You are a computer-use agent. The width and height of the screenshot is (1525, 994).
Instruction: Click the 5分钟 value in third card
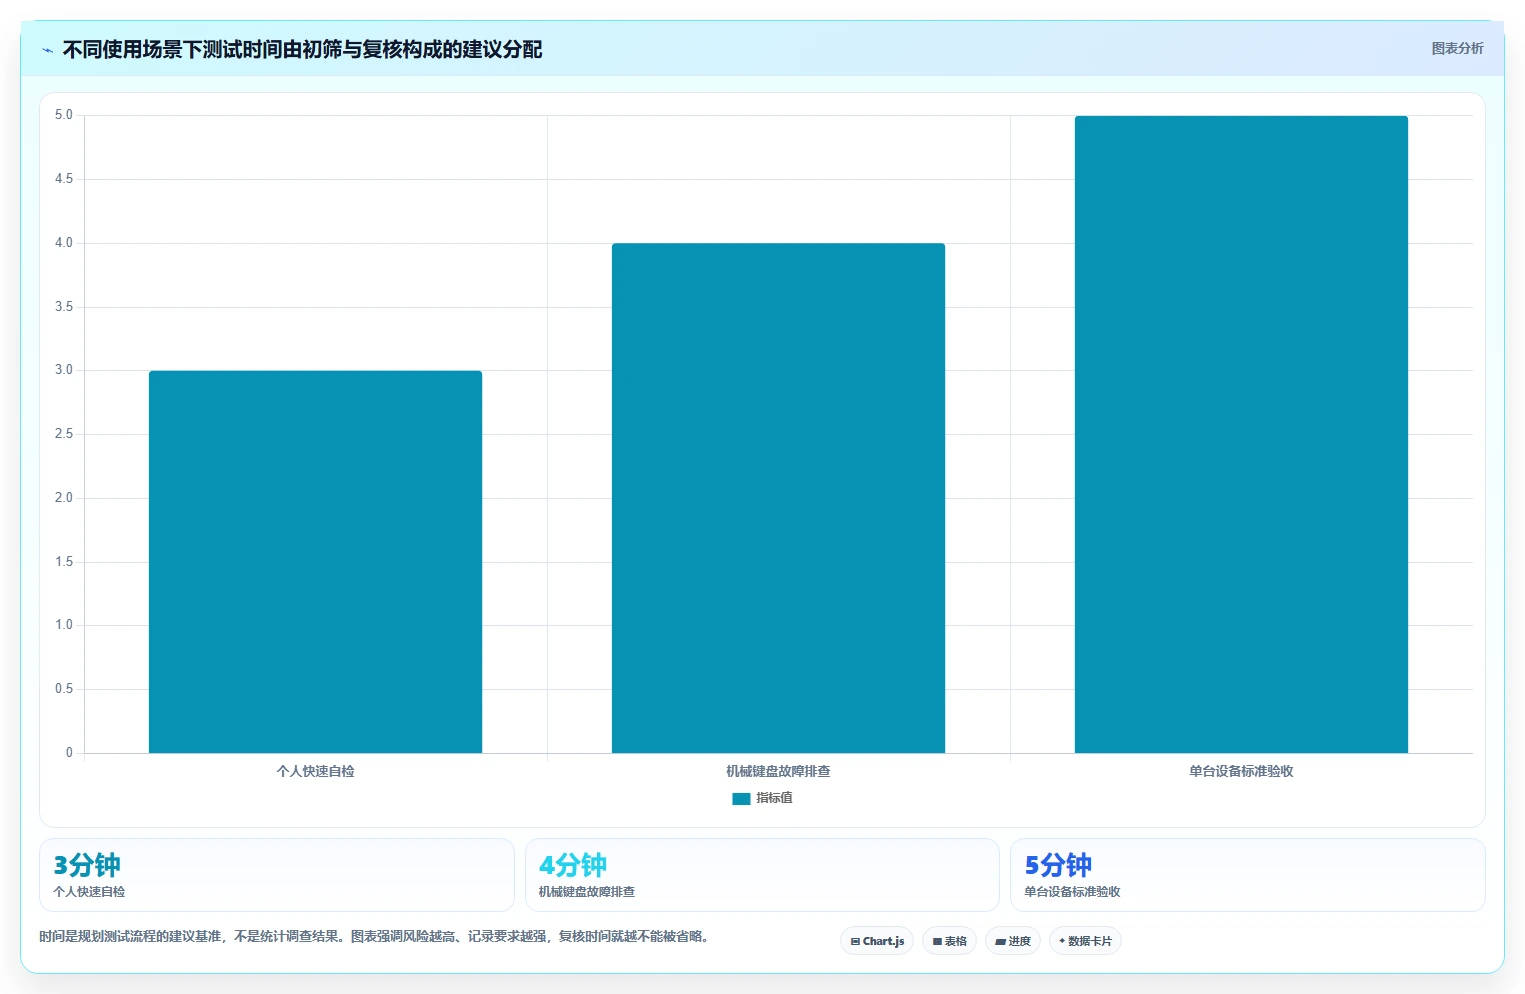(1058, 865)
